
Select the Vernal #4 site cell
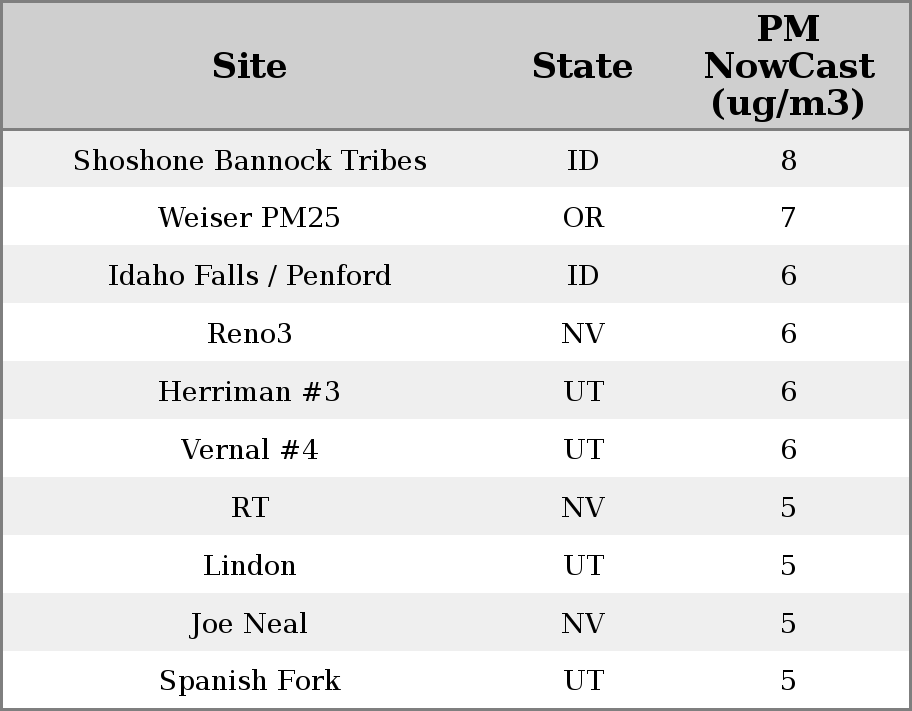click(x=250, y=450)
